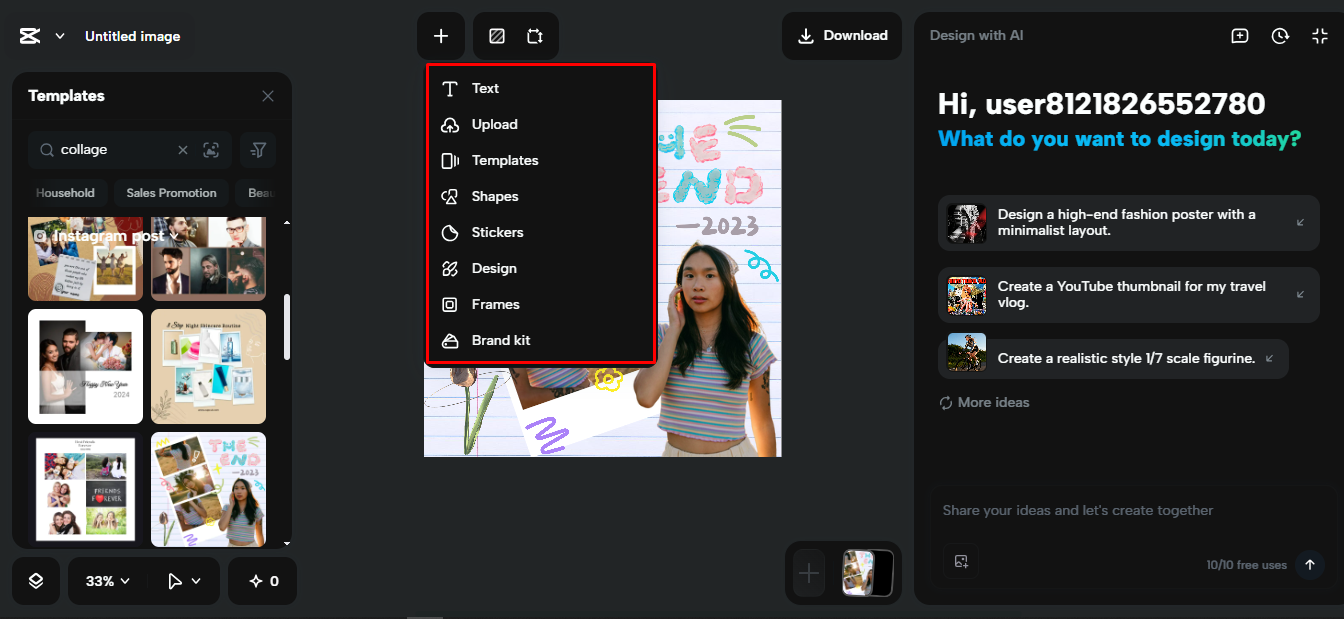
Task: Click the image upload icon in chat box
Action: point(962,562)
